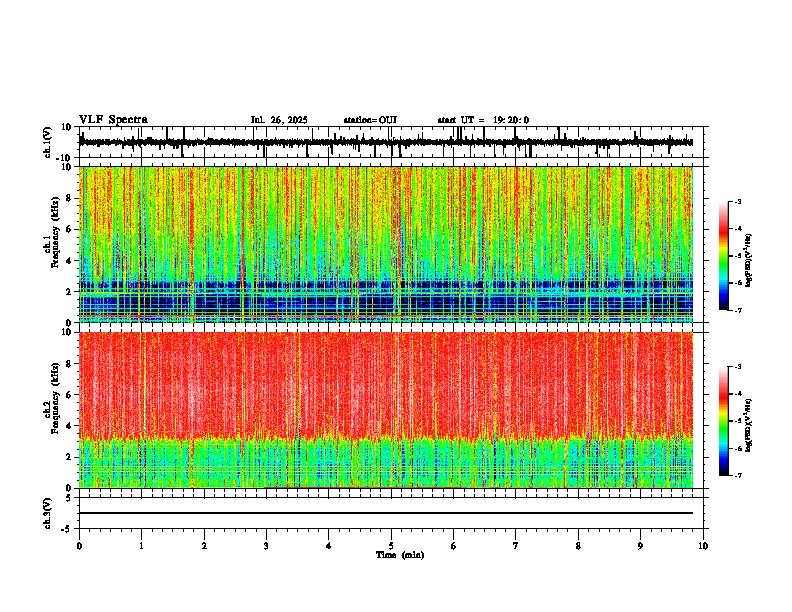Click the time axis tick labeled 6
This screenshot has height=612, width=792.
(x=454, y=546)
